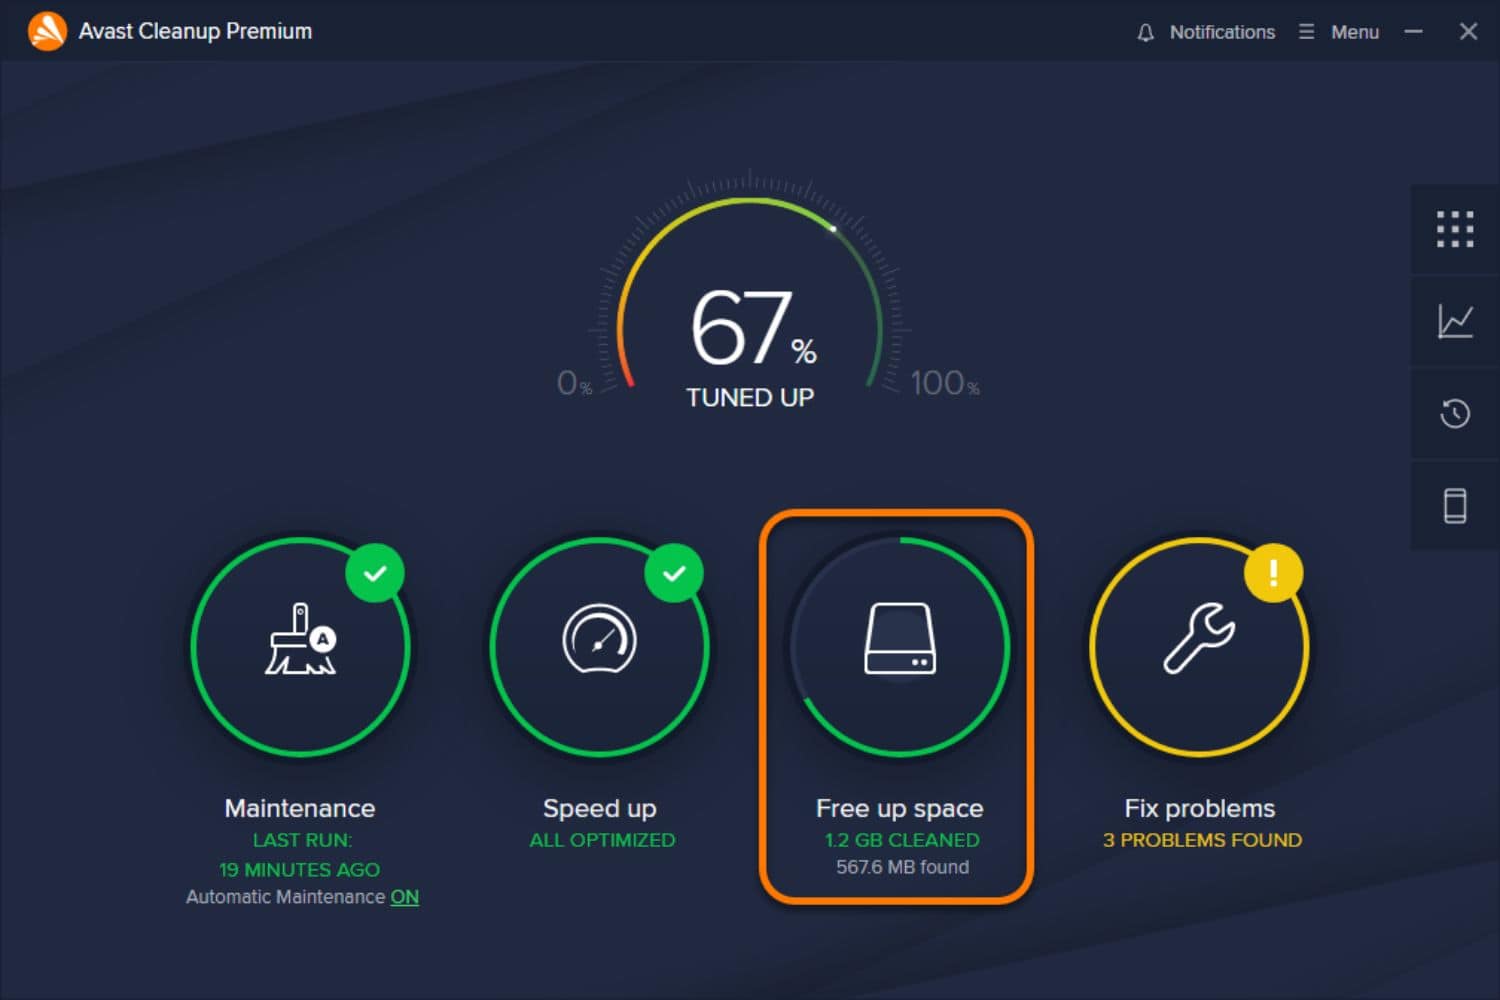Viewport: 1500px width, 1000px height.
Task: Click the 'TUNED UP' label under the gauge
Action: coord(750,397)
